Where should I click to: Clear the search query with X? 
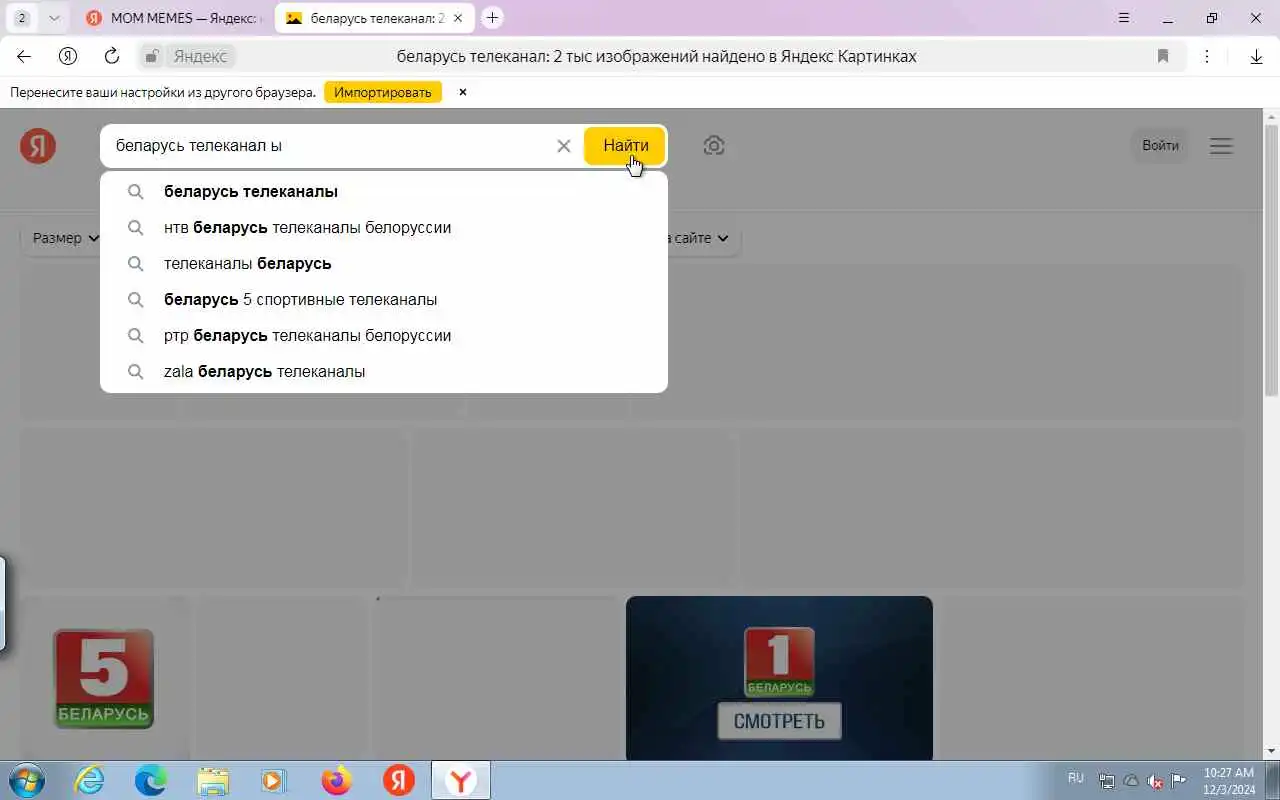pyautogui.click(x=564, y=146)
